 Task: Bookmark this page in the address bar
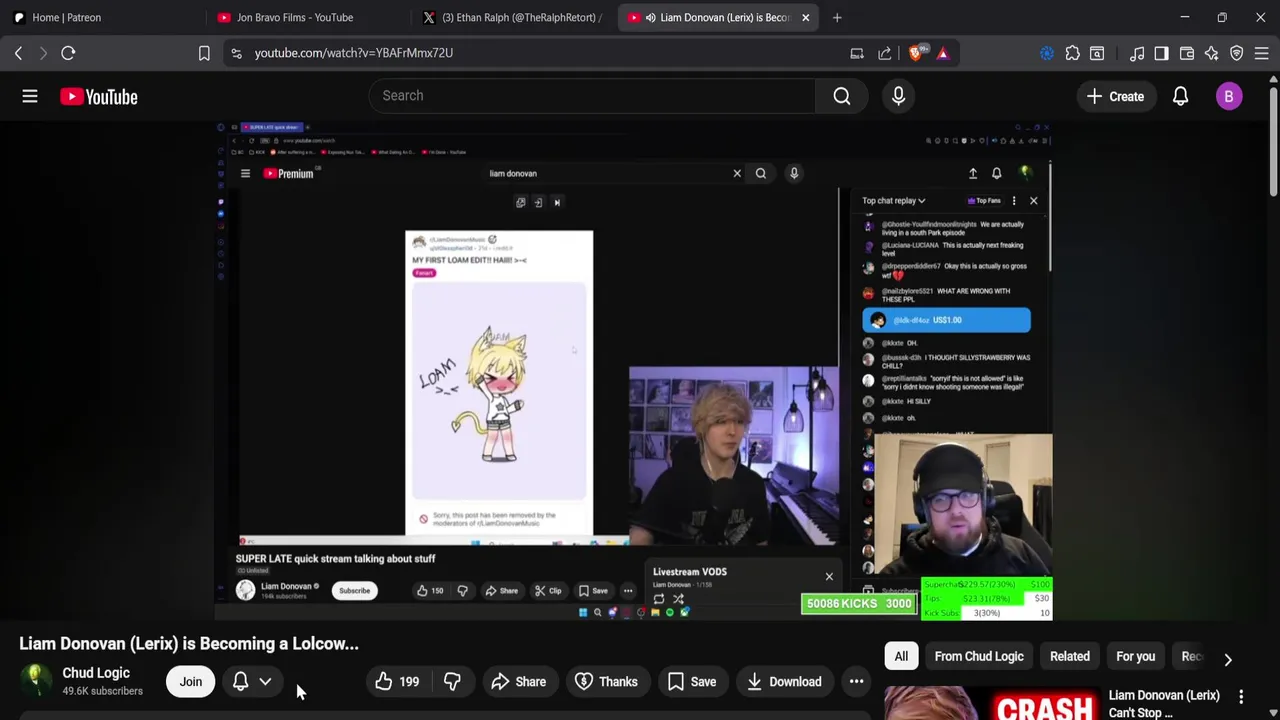[204, 53]
